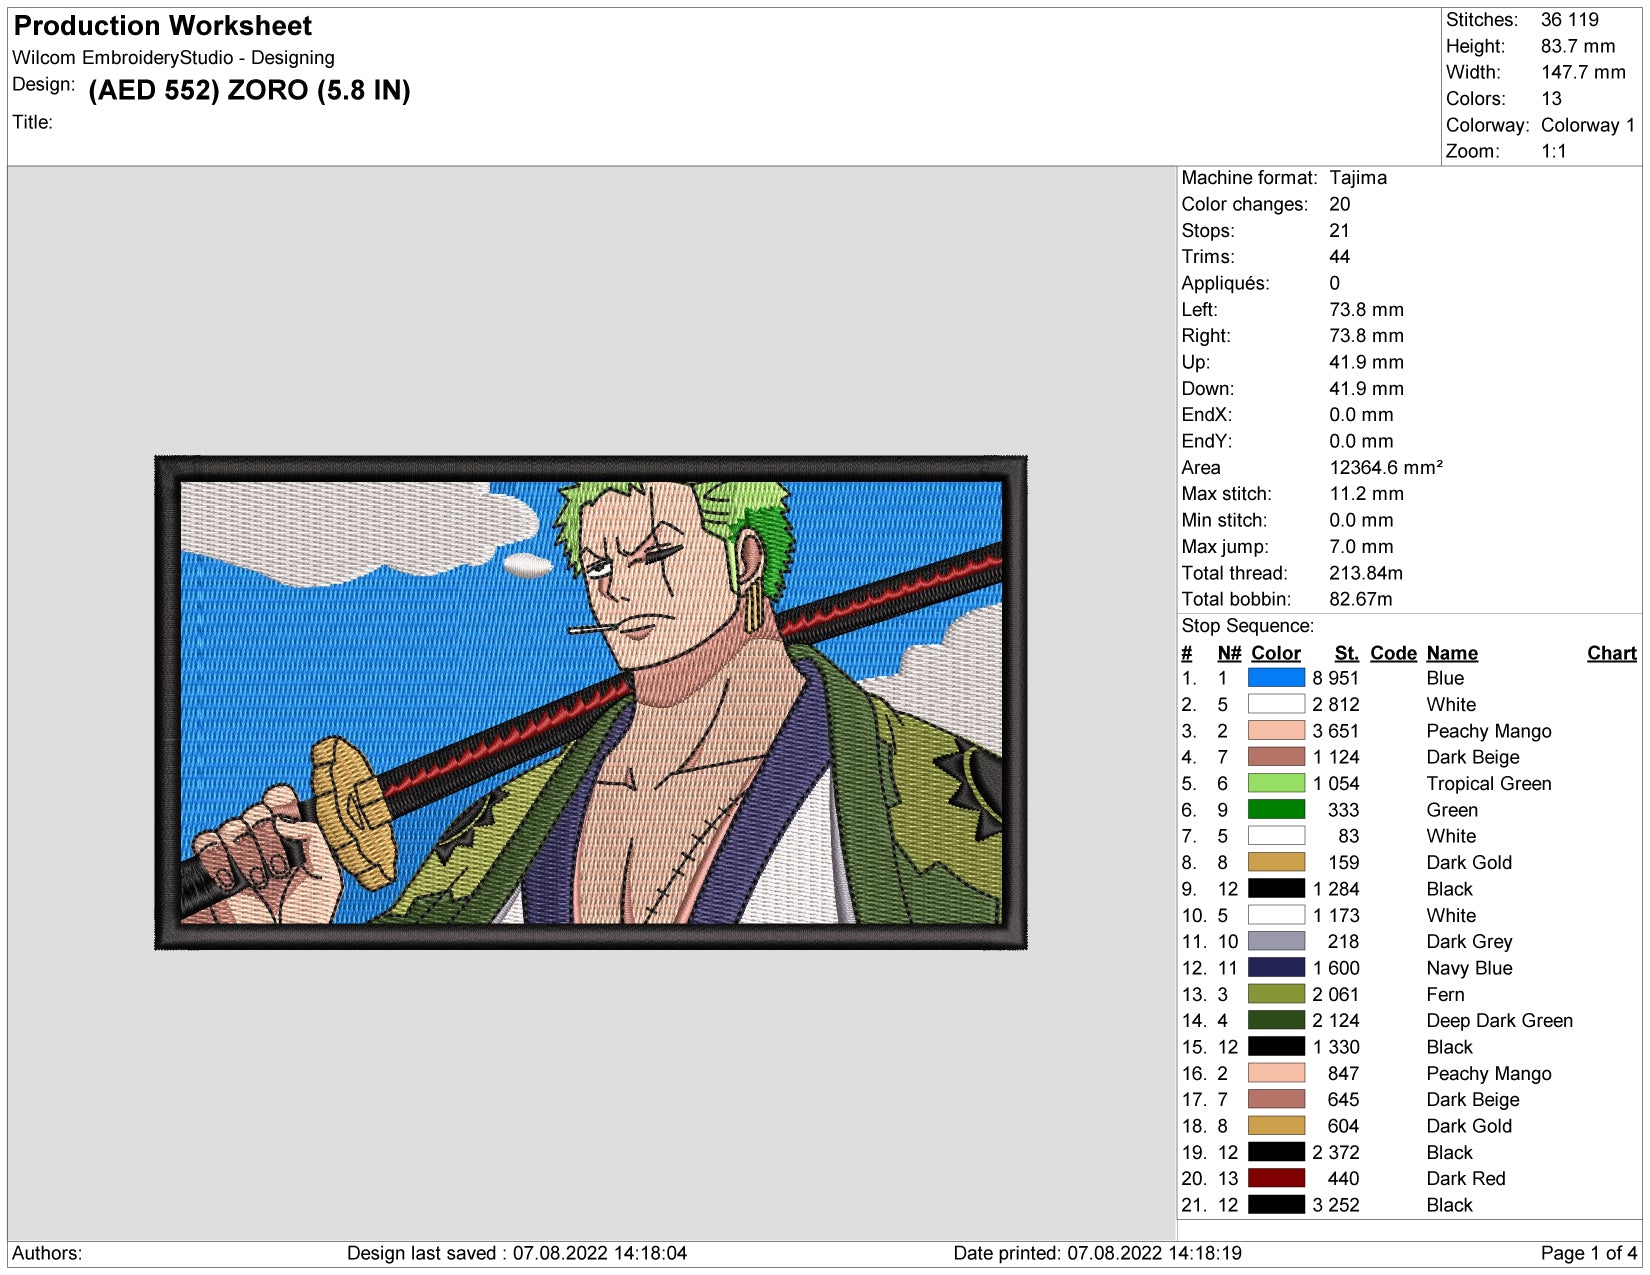
Task: Click stitch count '2 372' in row 19
Action: (x=1335, y=1152)
